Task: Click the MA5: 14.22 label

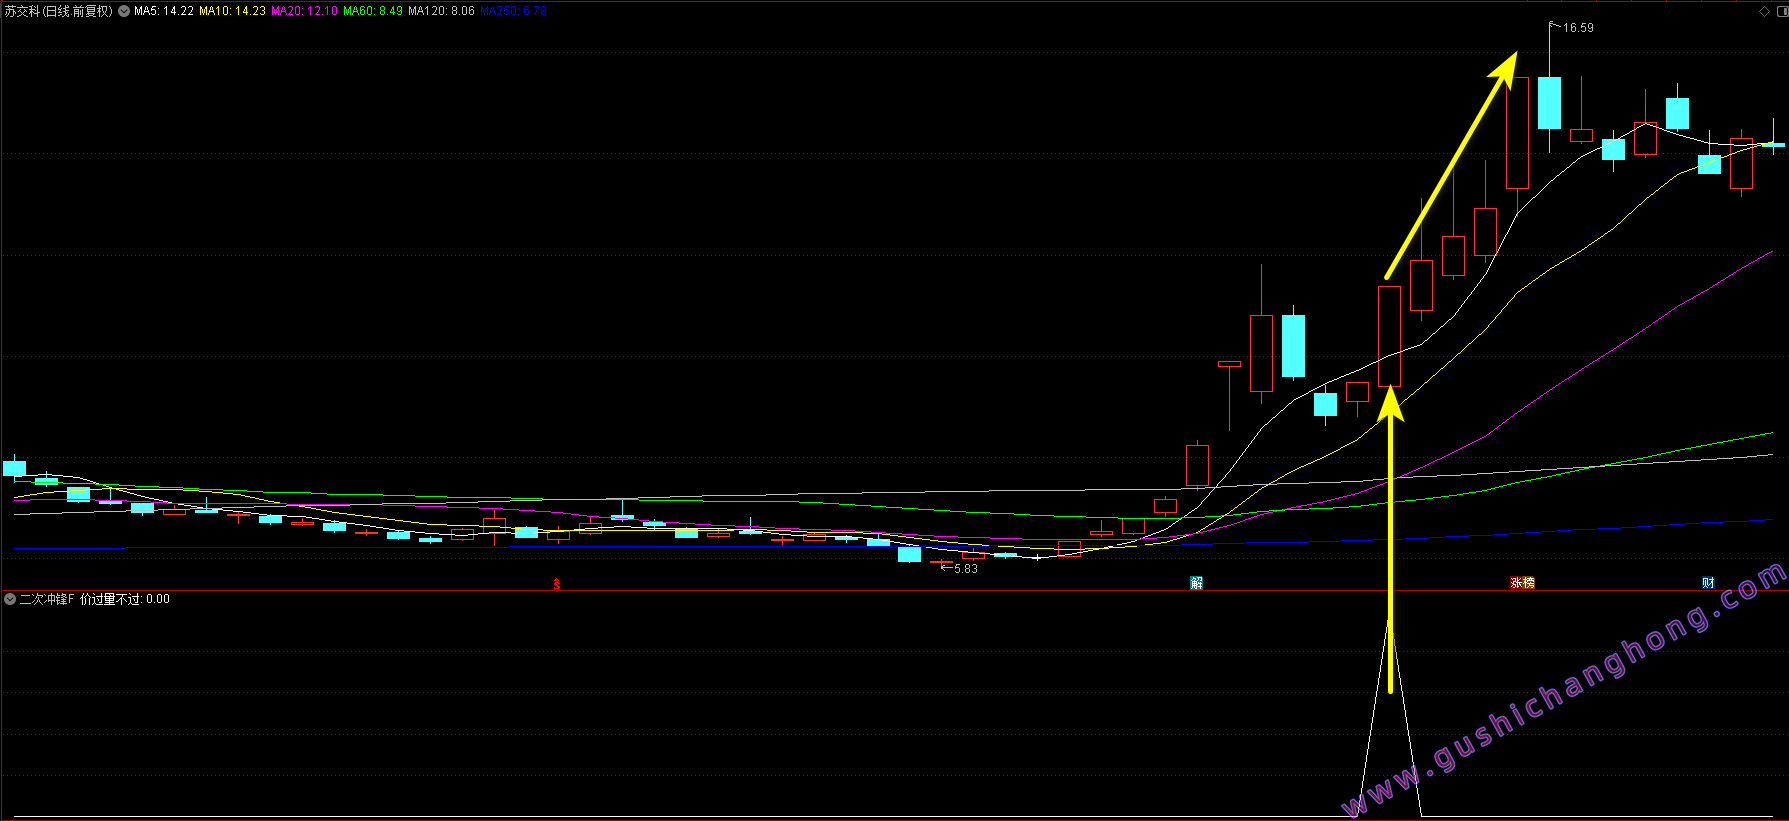Action: click(164, 11)
